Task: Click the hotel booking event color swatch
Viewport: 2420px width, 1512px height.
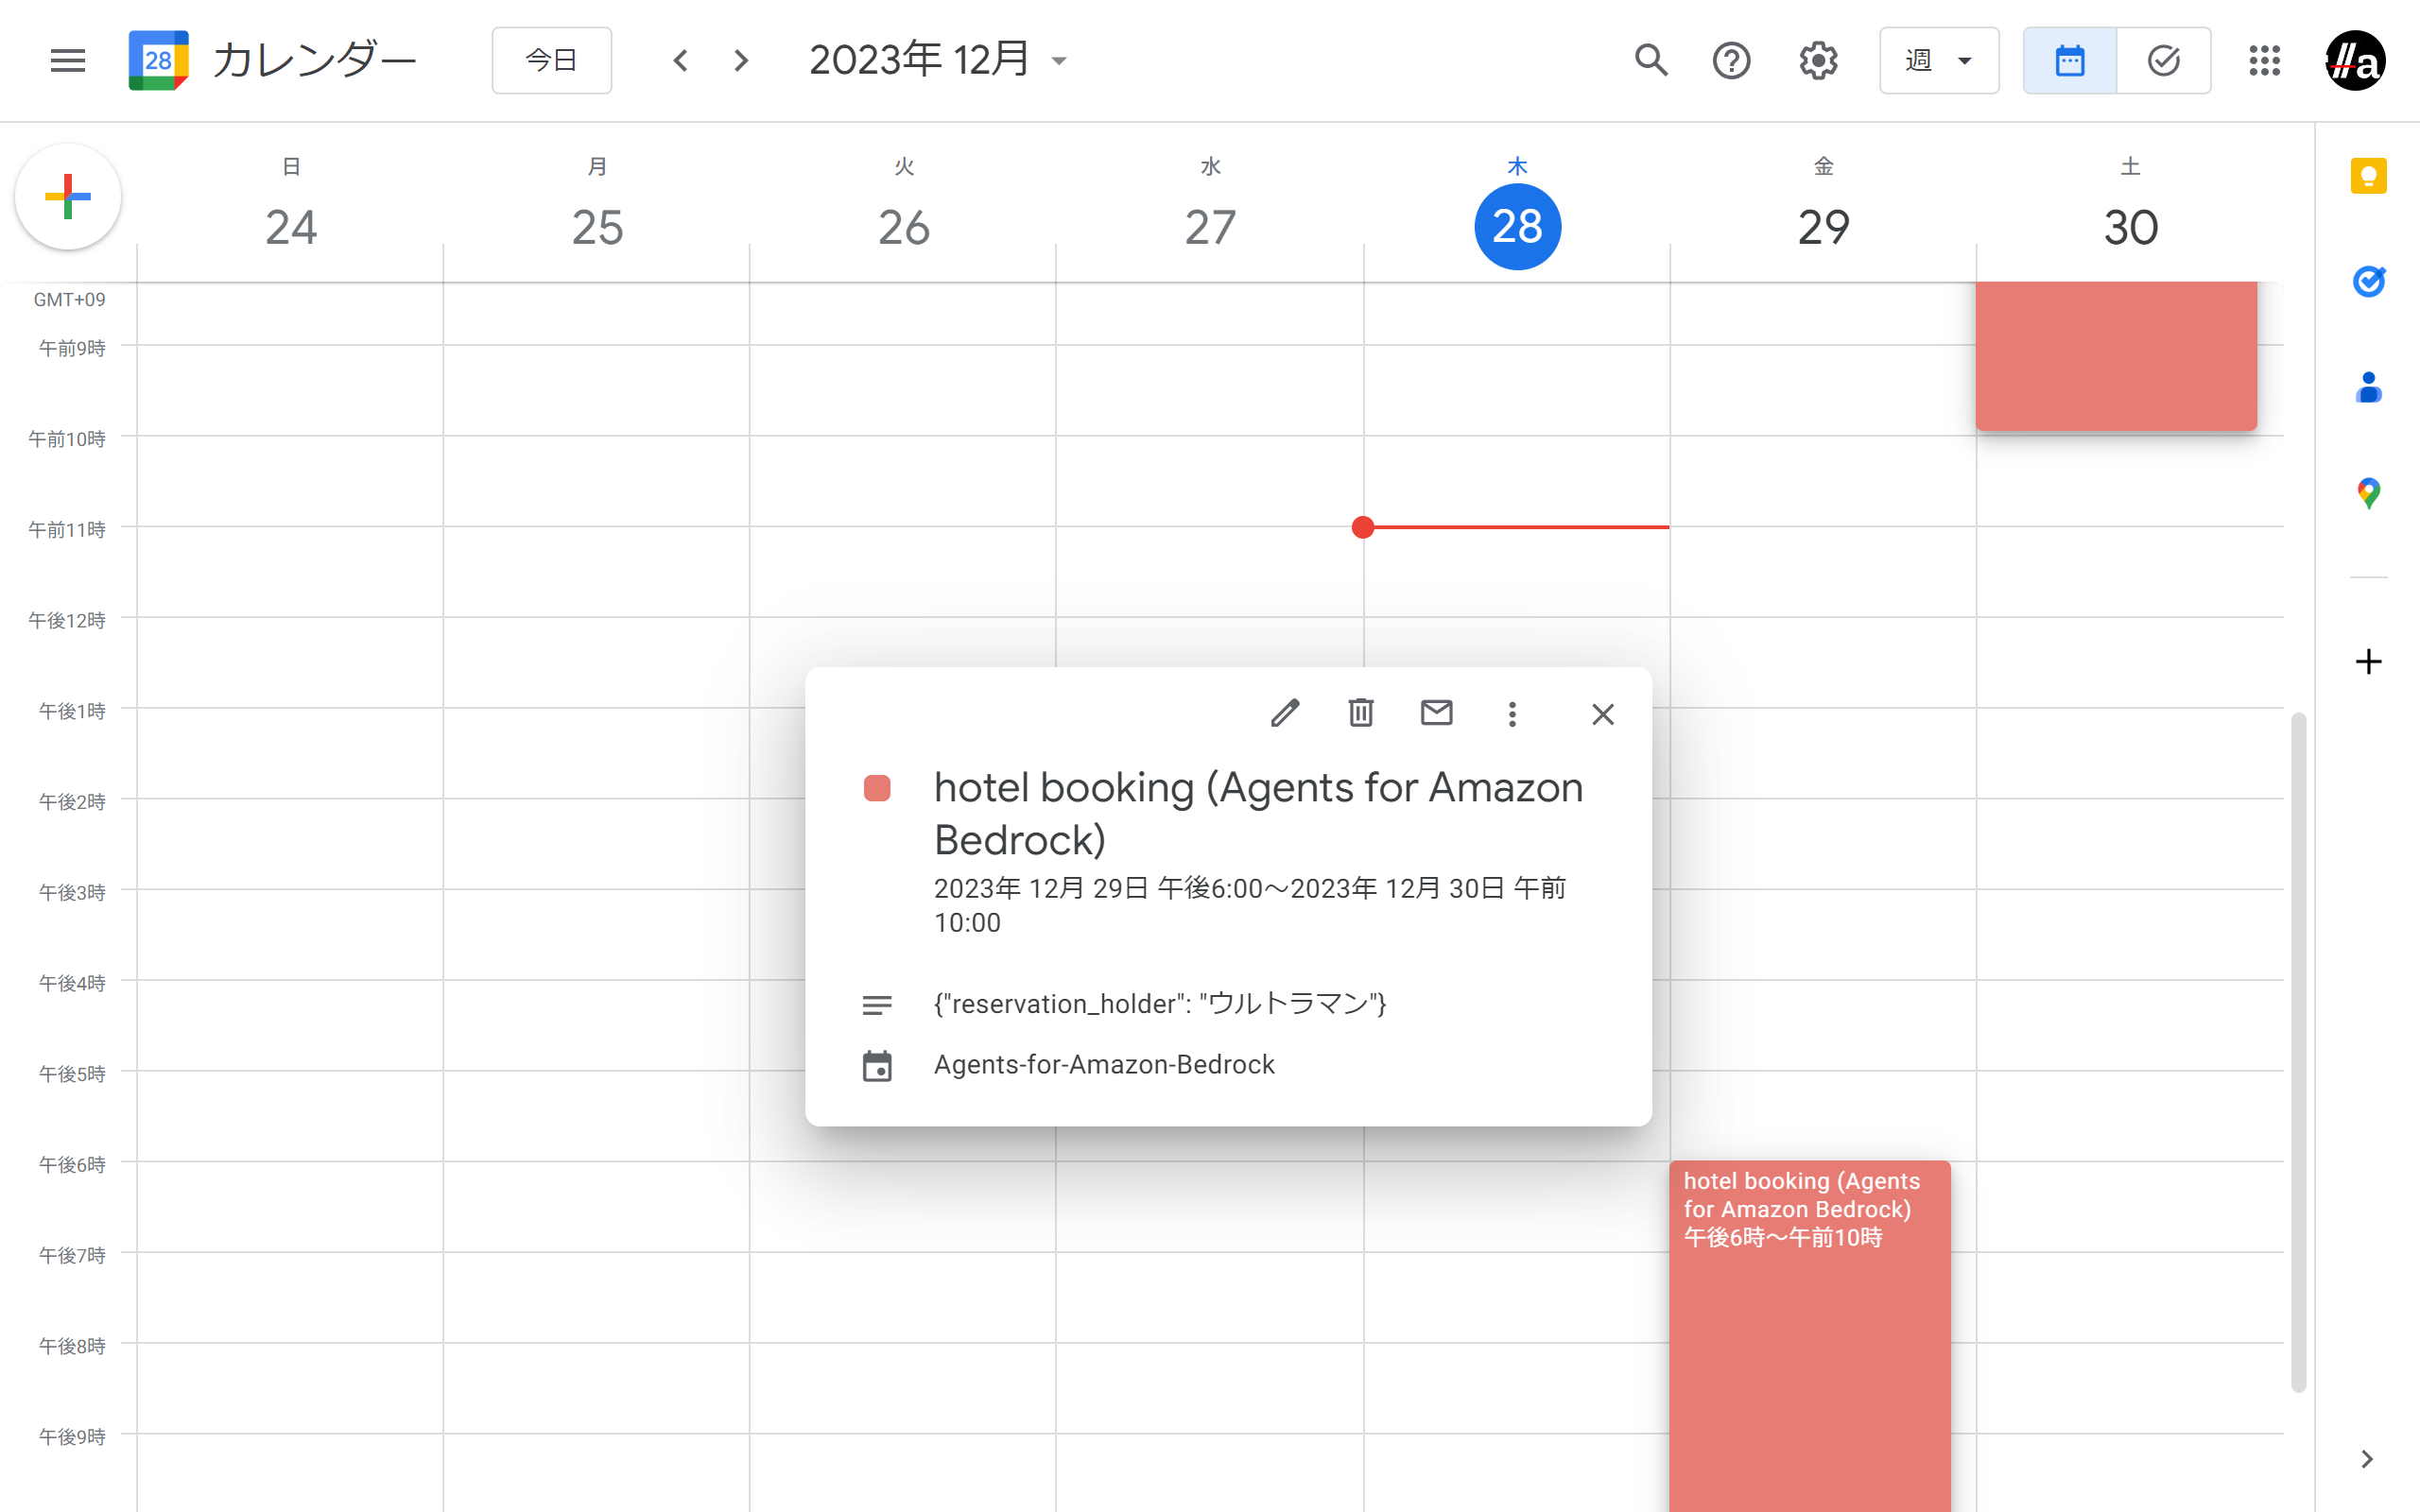Action: 877,789
